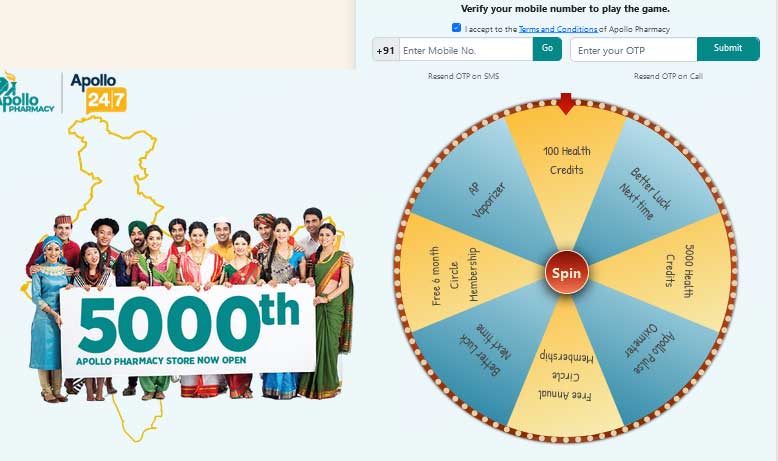The width and height of the screenshot is (778, 461).
Task: Select the 100 Health Credits wheel segment
Action: (x=566, y=161)
